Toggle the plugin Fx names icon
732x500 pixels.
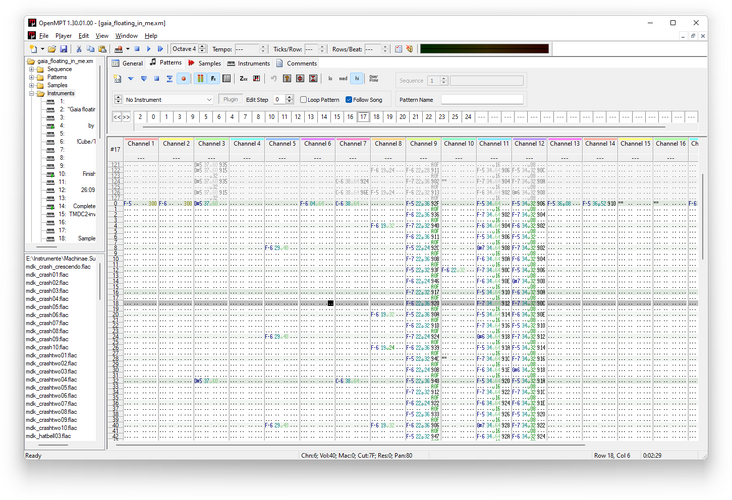213,79
